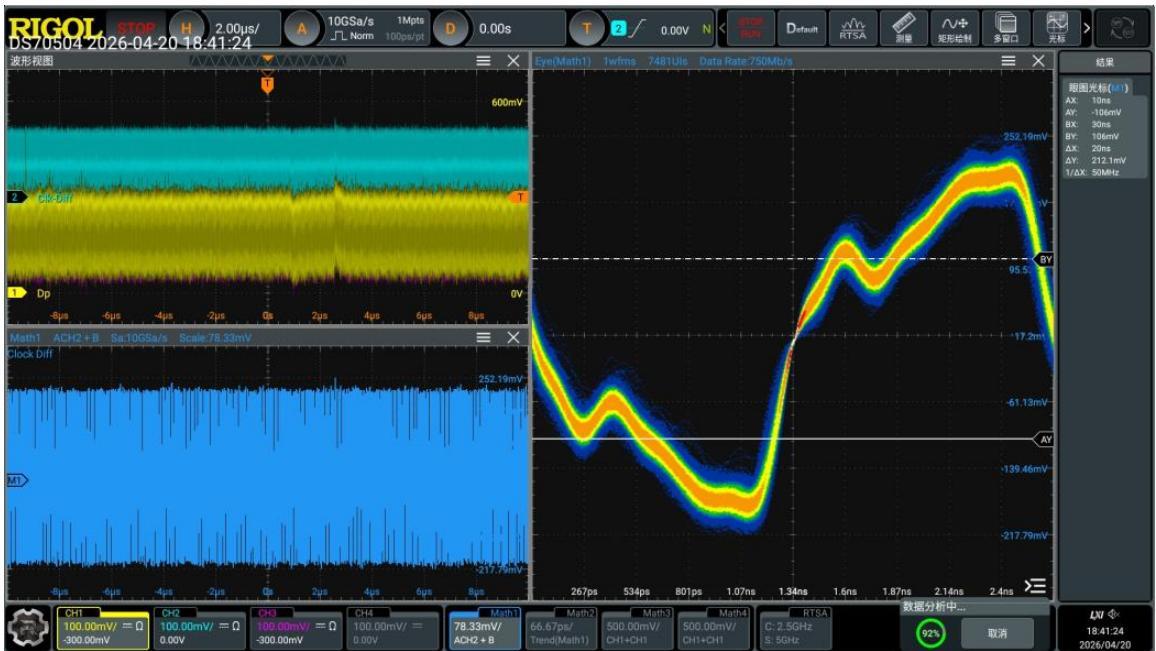Open the RTSA analysis tool
This screenshot has width=1156, height=651.
tap(852, 29)
